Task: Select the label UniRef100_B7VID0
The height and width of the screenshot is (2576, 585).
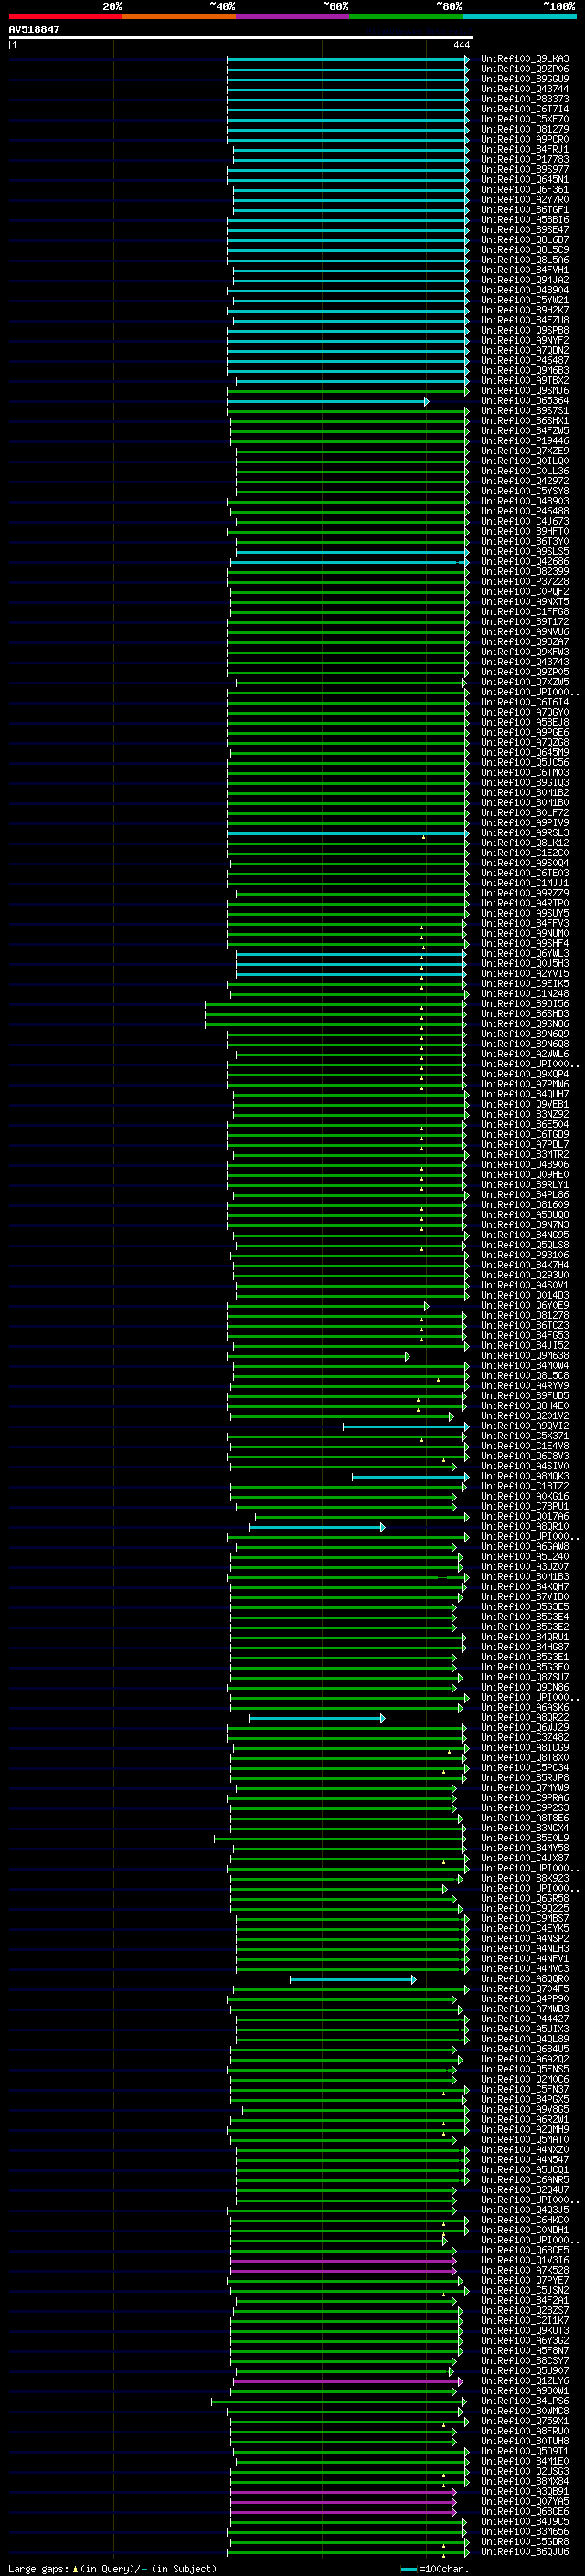Action: [524, 1596]
